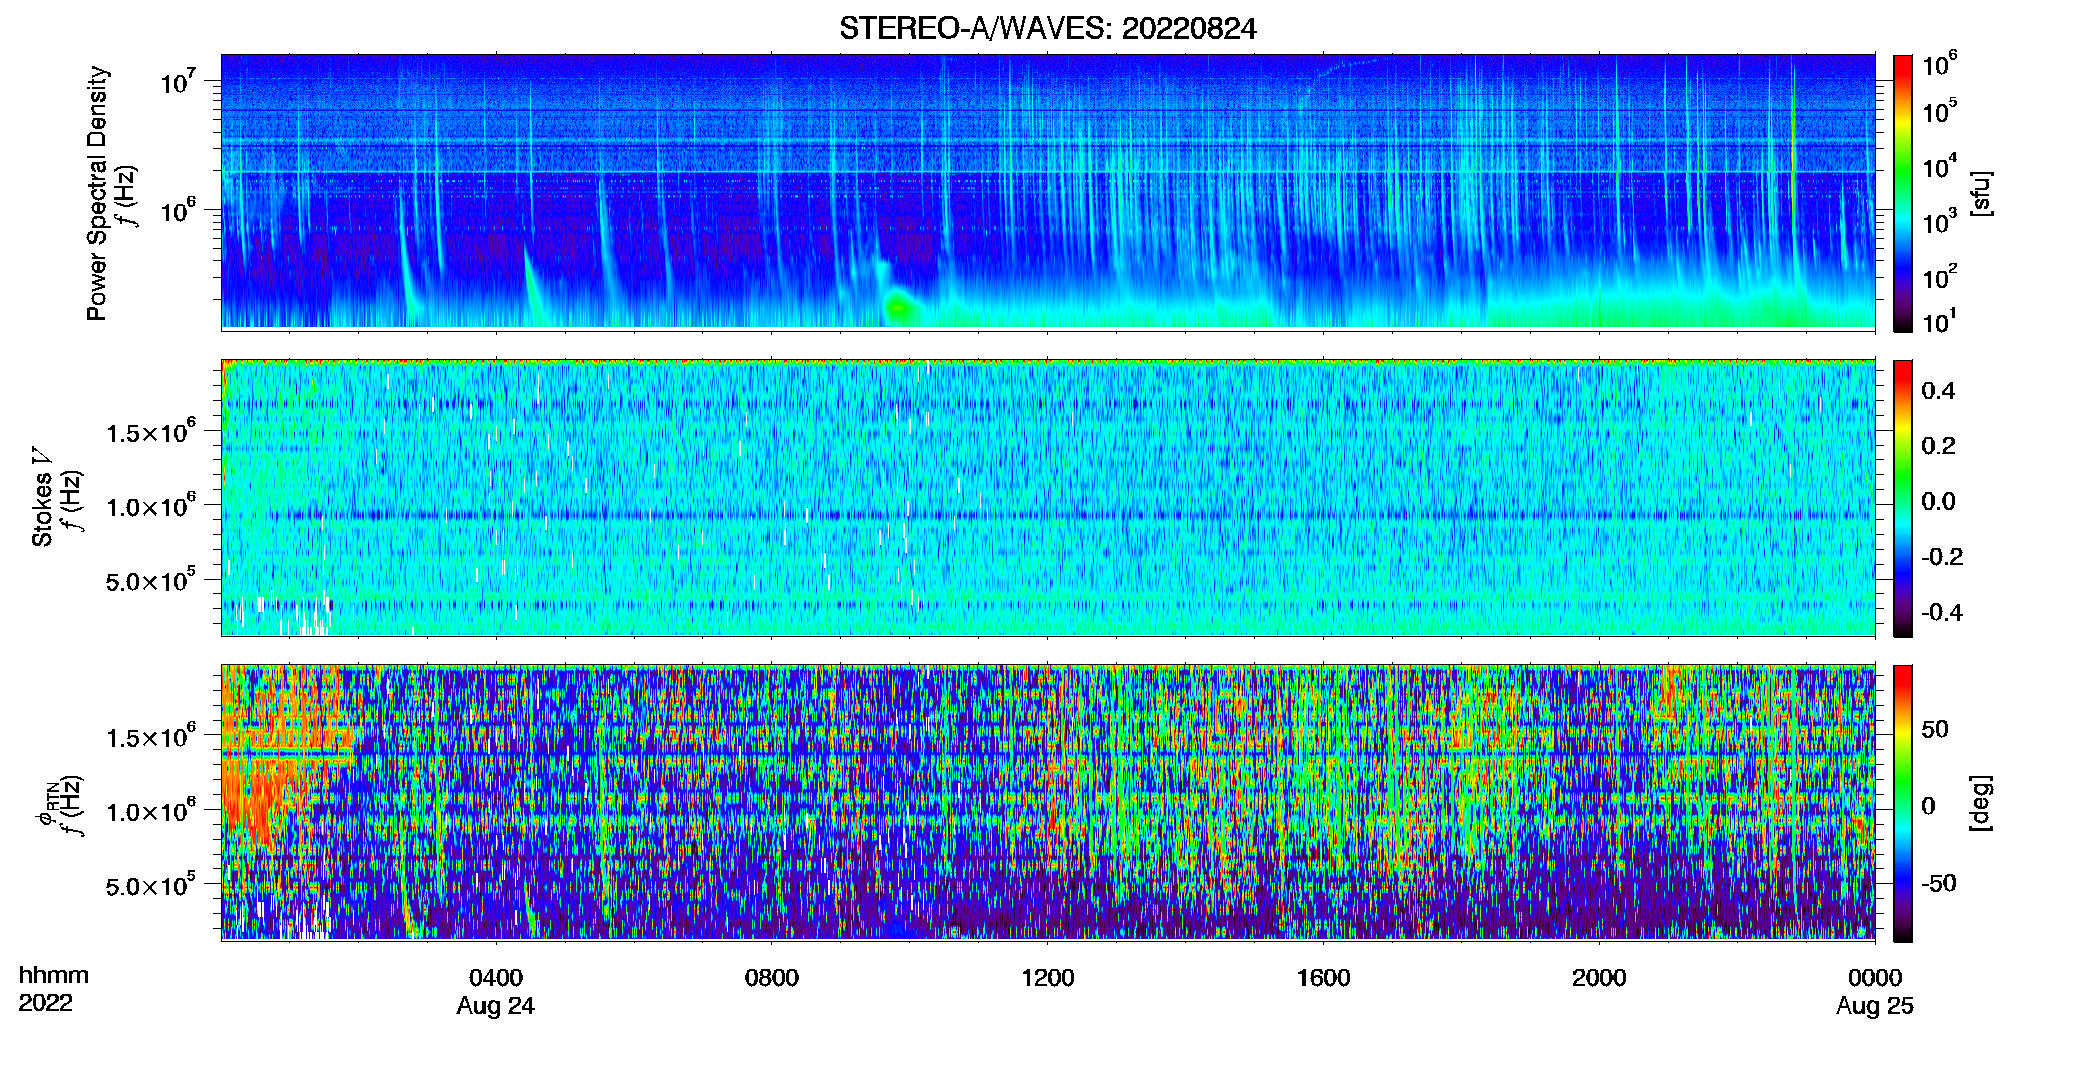Click the "1200" time tick label

[1048, 977]
